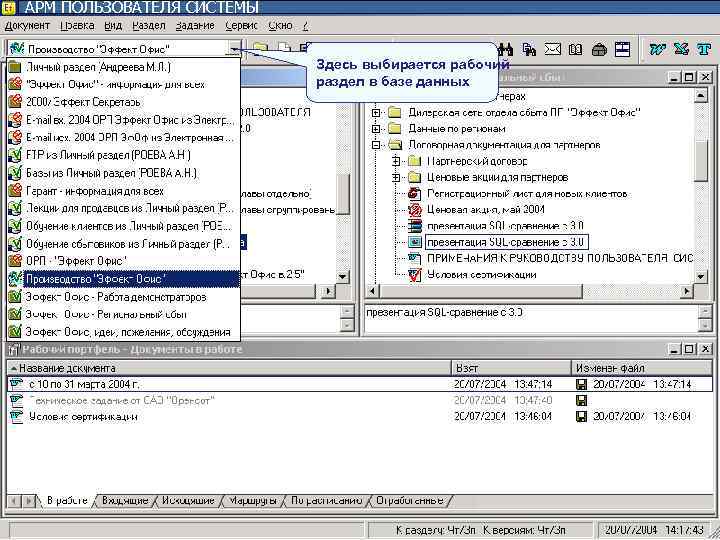Screen dimensions: 720x540
Task: Choose '2000/ Эффект Секретарь' in the dropdown list
Action: click(x=123, y=102)
